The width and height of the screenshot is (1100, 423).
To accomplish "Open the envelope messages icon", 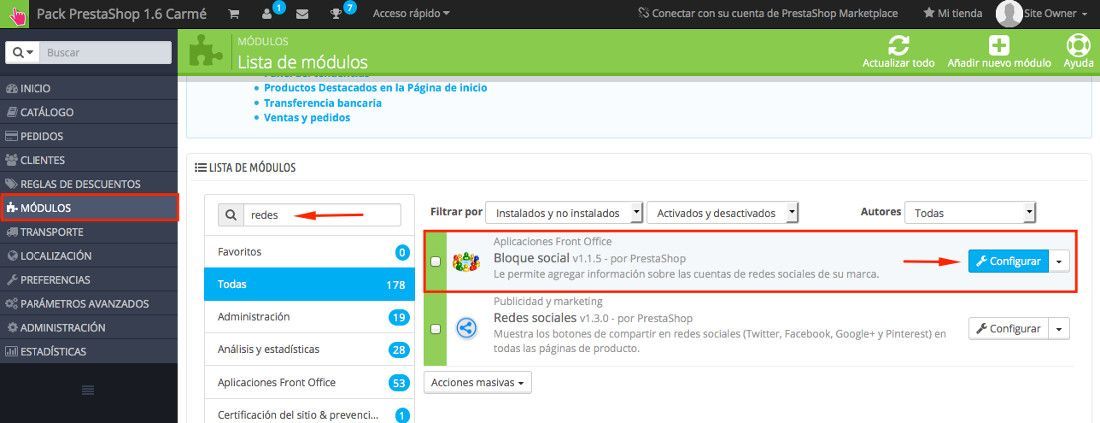I will tap(302, 14).
